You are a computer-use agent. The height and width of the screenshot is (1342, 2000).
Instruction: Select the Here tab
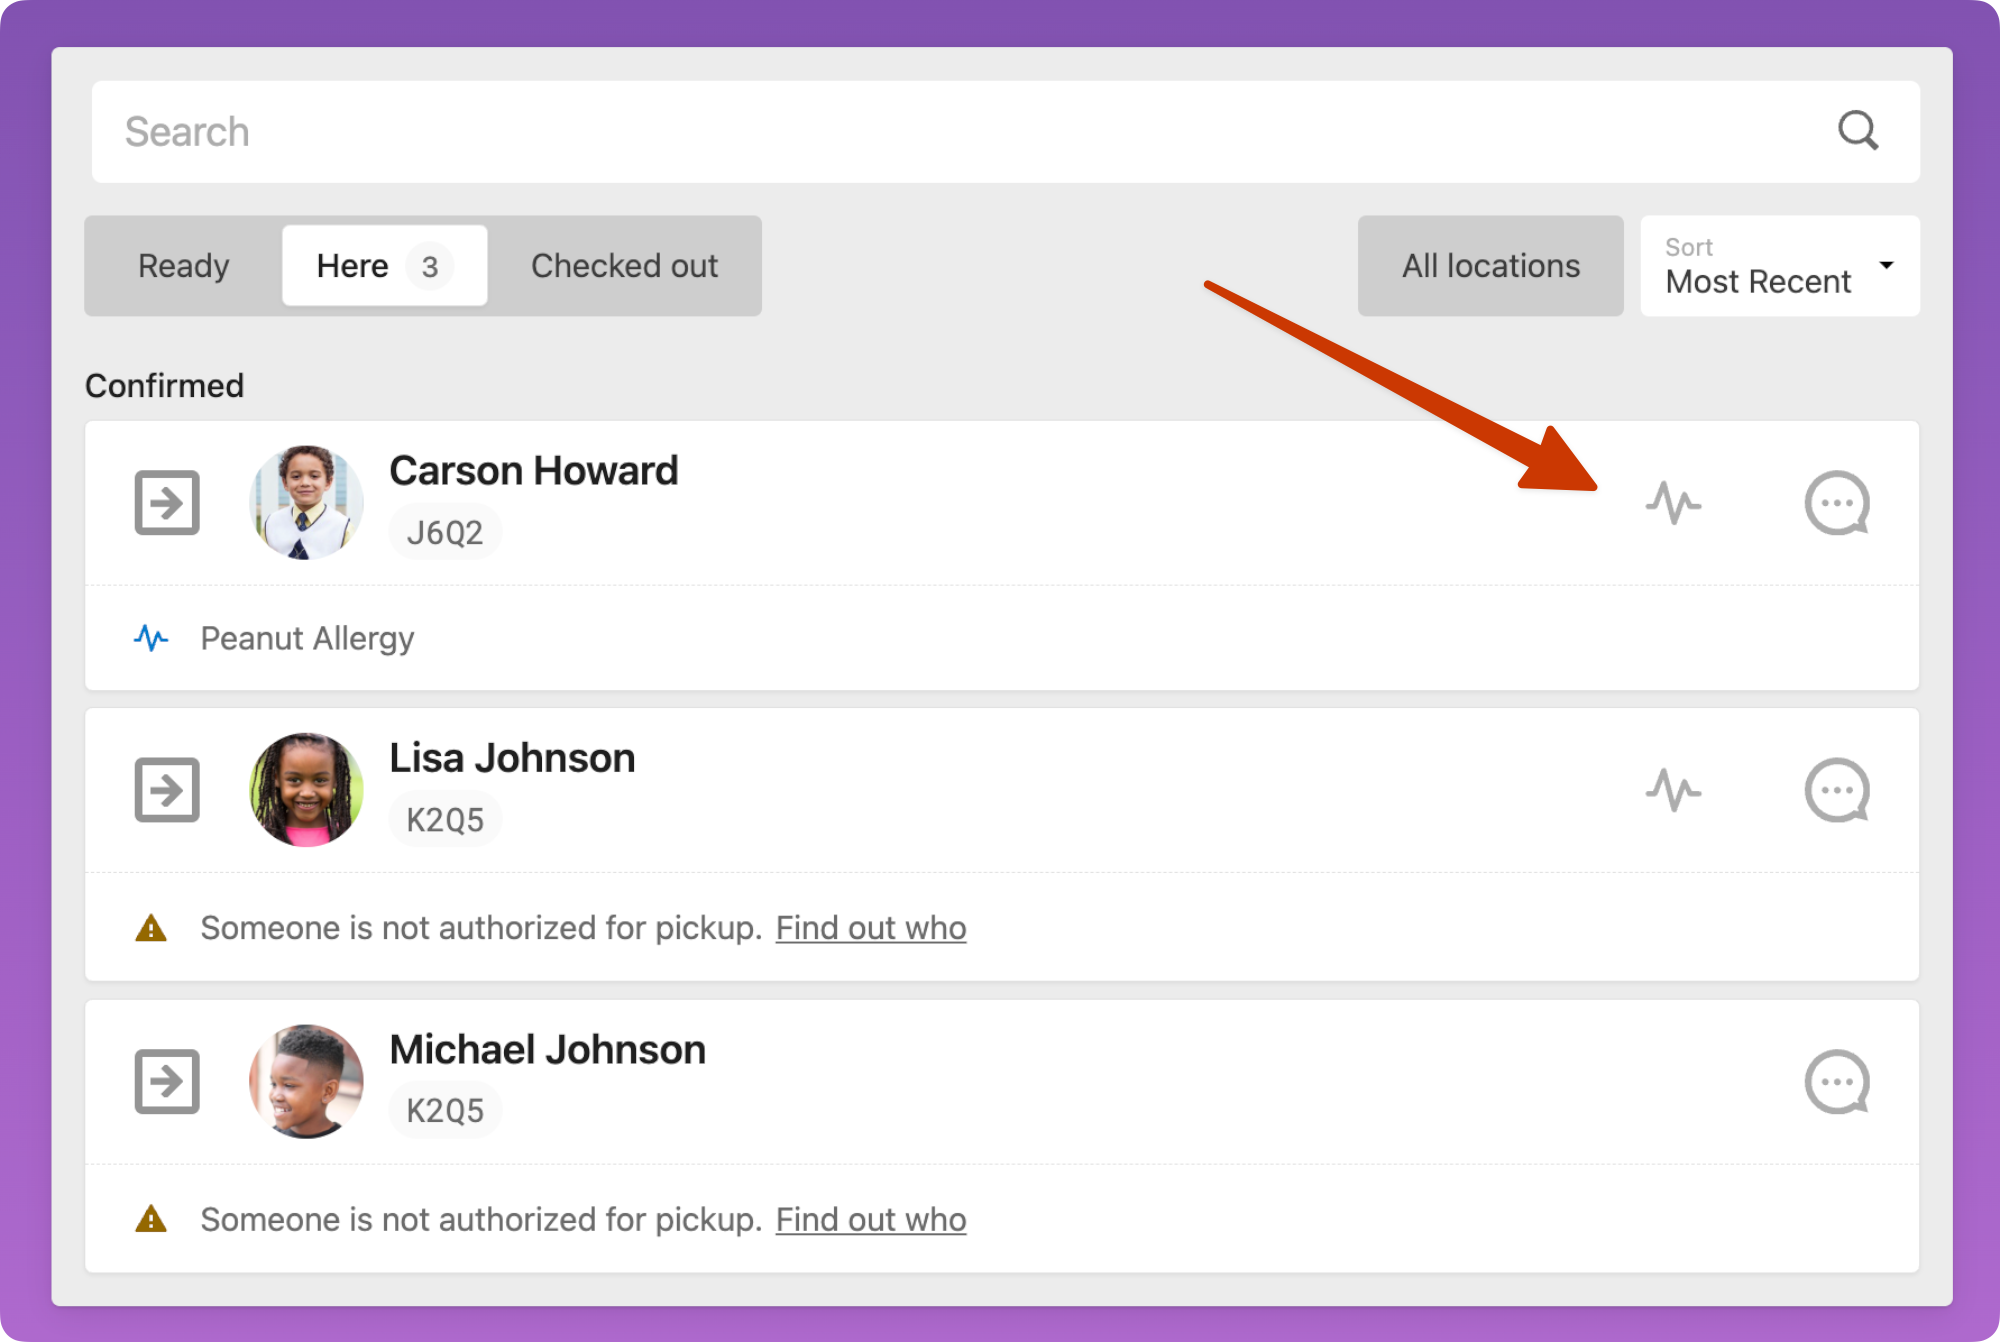pos(385,266)
